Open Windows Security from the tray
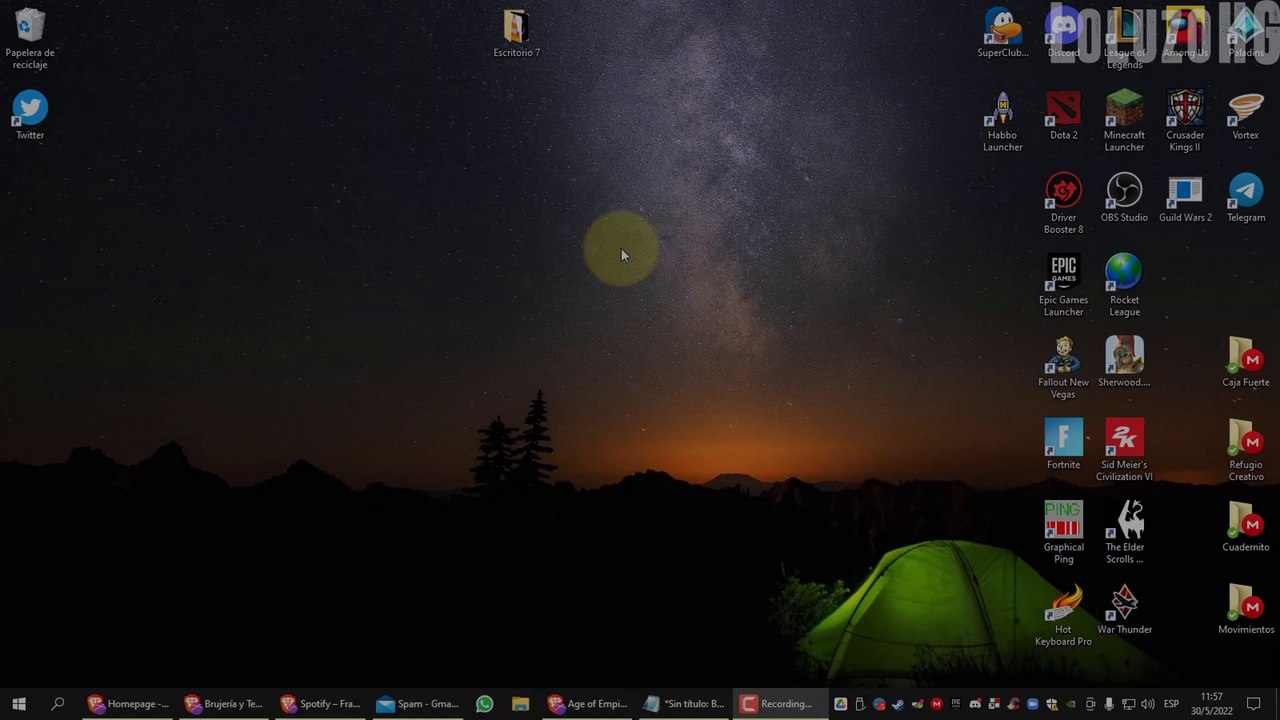This screenshot has height=720, width=1280. (x=1052, y=704)
